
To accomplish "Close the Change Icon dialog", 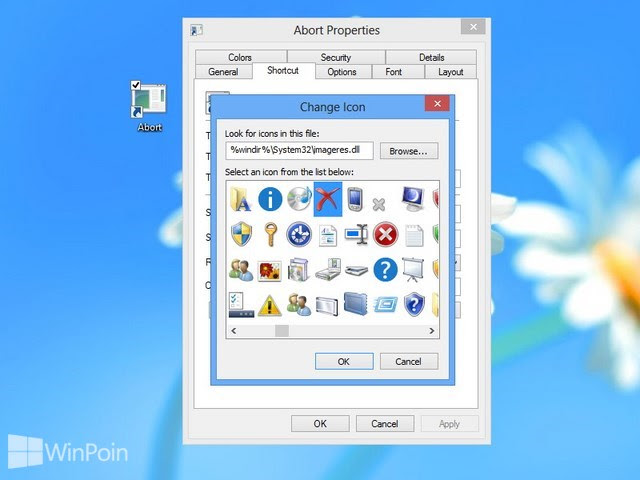I will (x=437, y=103).
